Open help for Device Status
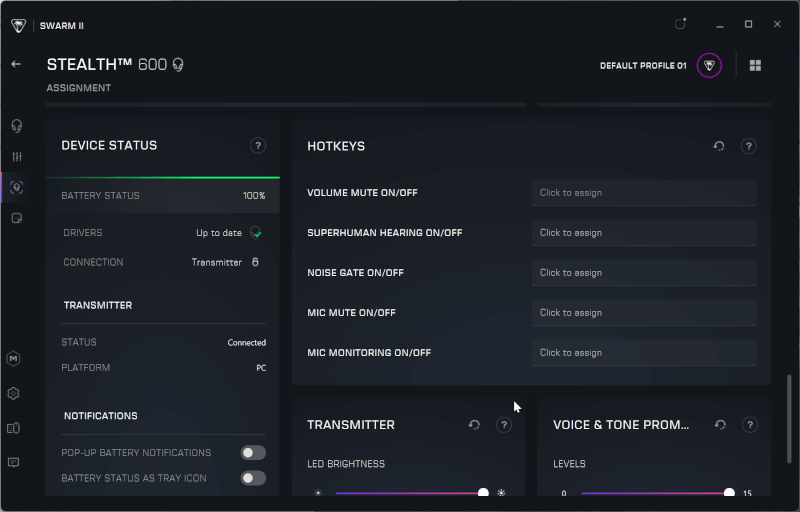Viewport: 800px width, 512px height. [258, 146]
